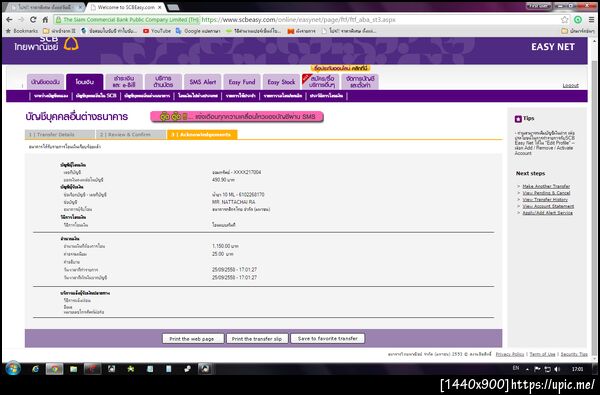
Task: Open the SMS Alert tab
Action: 203,82
